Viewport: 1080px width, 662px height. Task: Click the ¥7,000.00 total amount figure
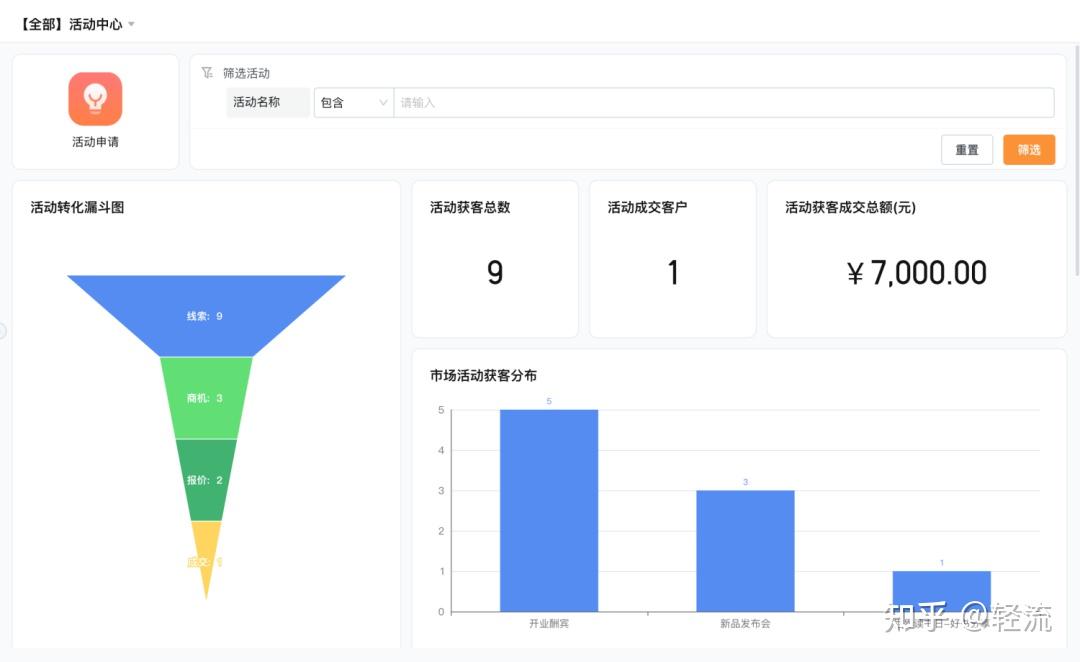click(916, 272)
